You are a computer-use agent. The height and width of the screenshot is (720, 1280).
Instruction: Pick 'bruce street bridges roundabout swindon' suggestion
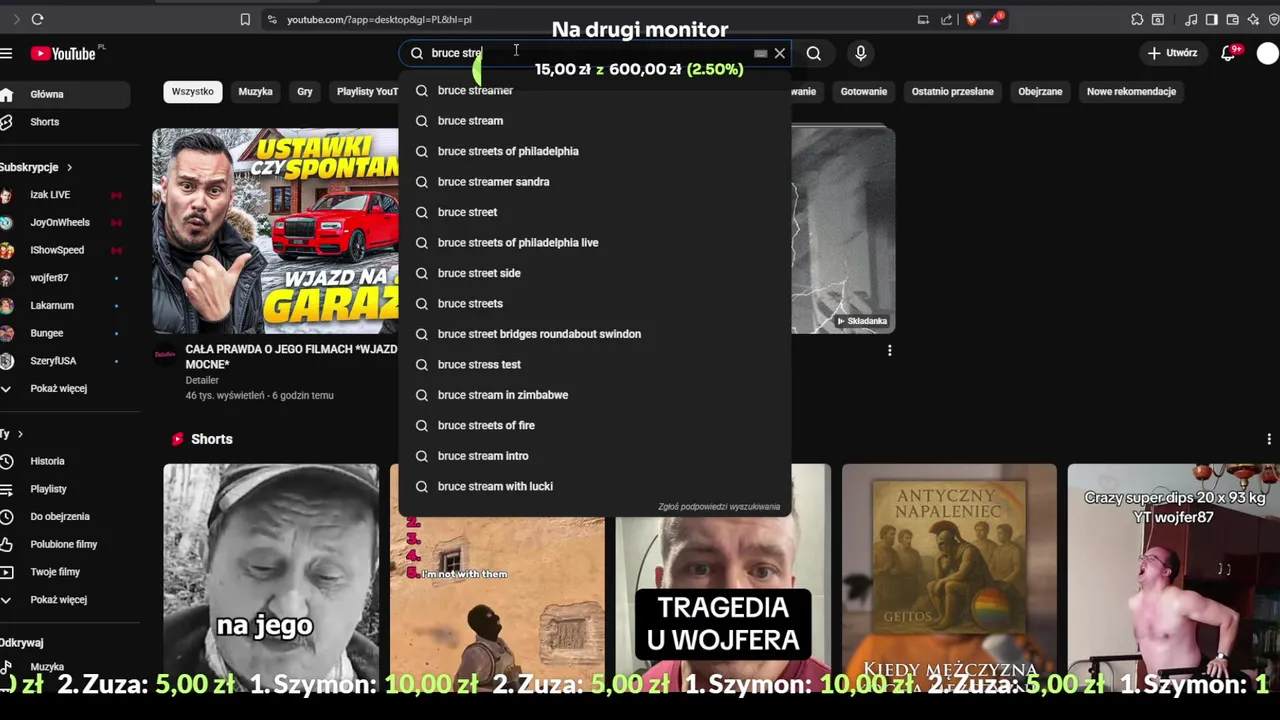click(595, 334)
